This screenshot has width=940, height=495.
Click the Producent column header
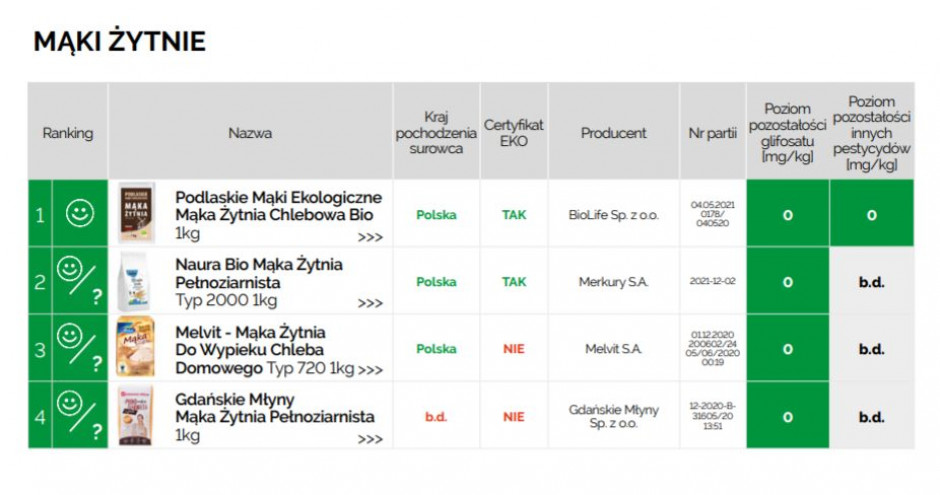(613, 133)
